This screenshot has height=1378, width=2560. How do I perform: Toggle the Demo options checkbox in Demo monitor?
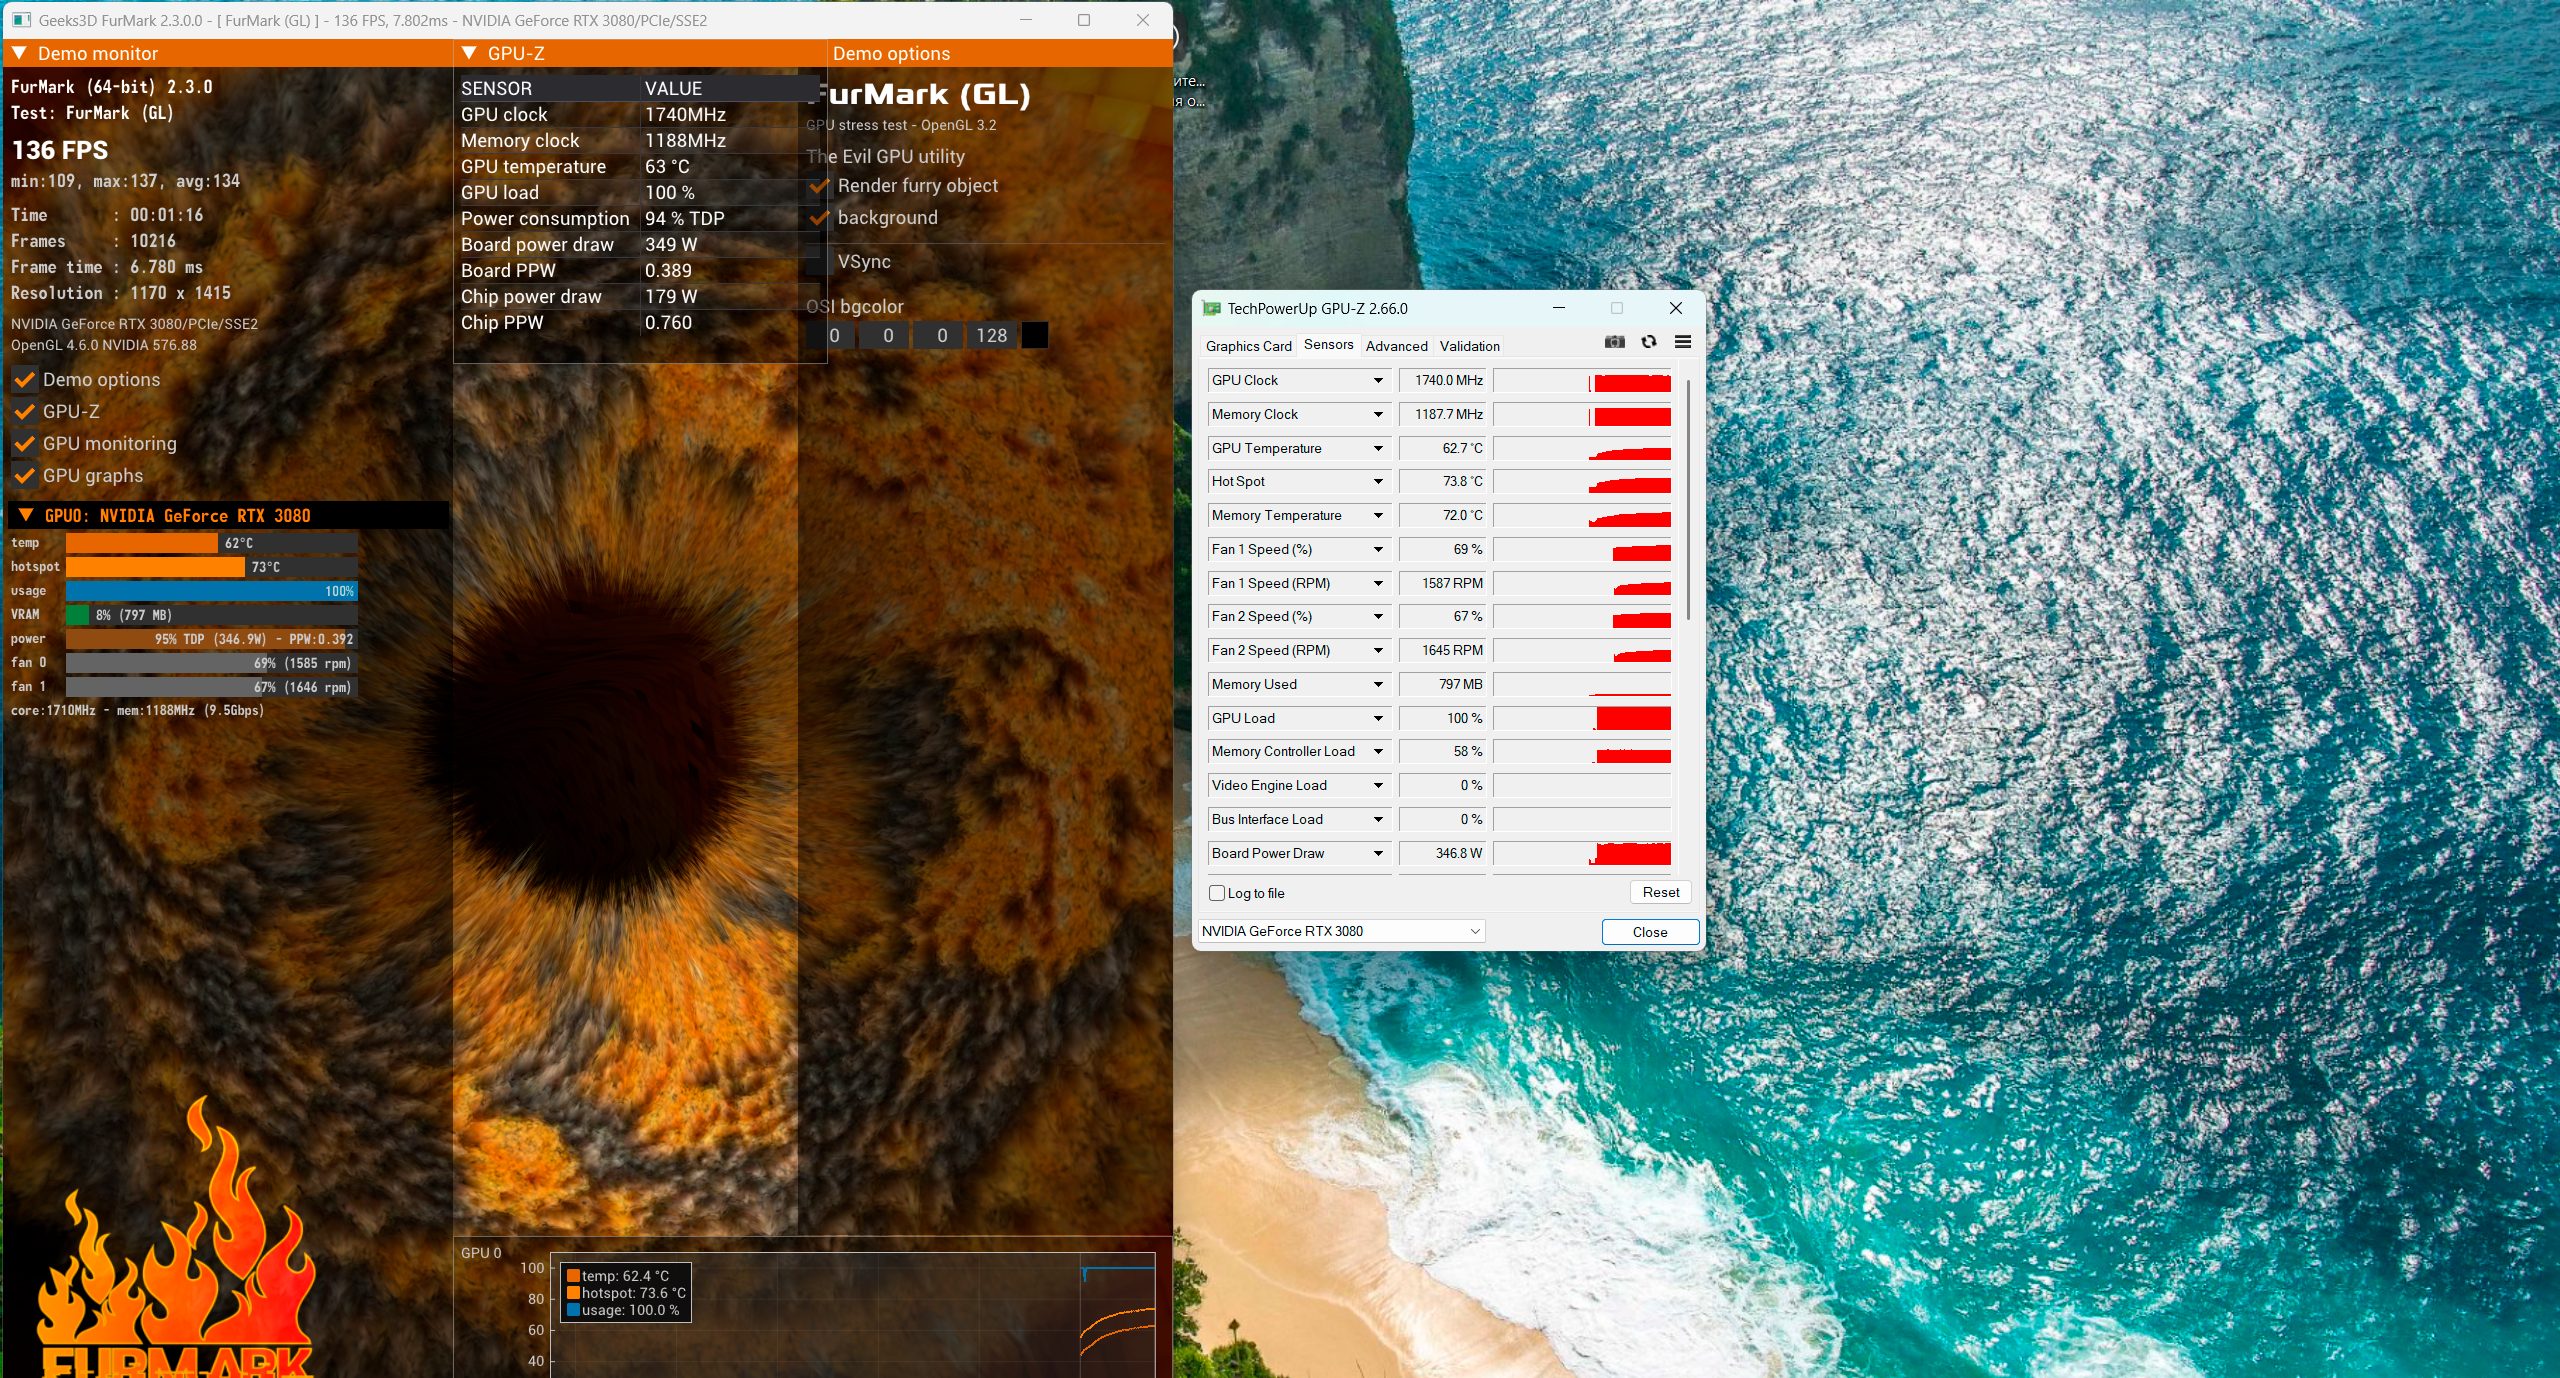25,380
